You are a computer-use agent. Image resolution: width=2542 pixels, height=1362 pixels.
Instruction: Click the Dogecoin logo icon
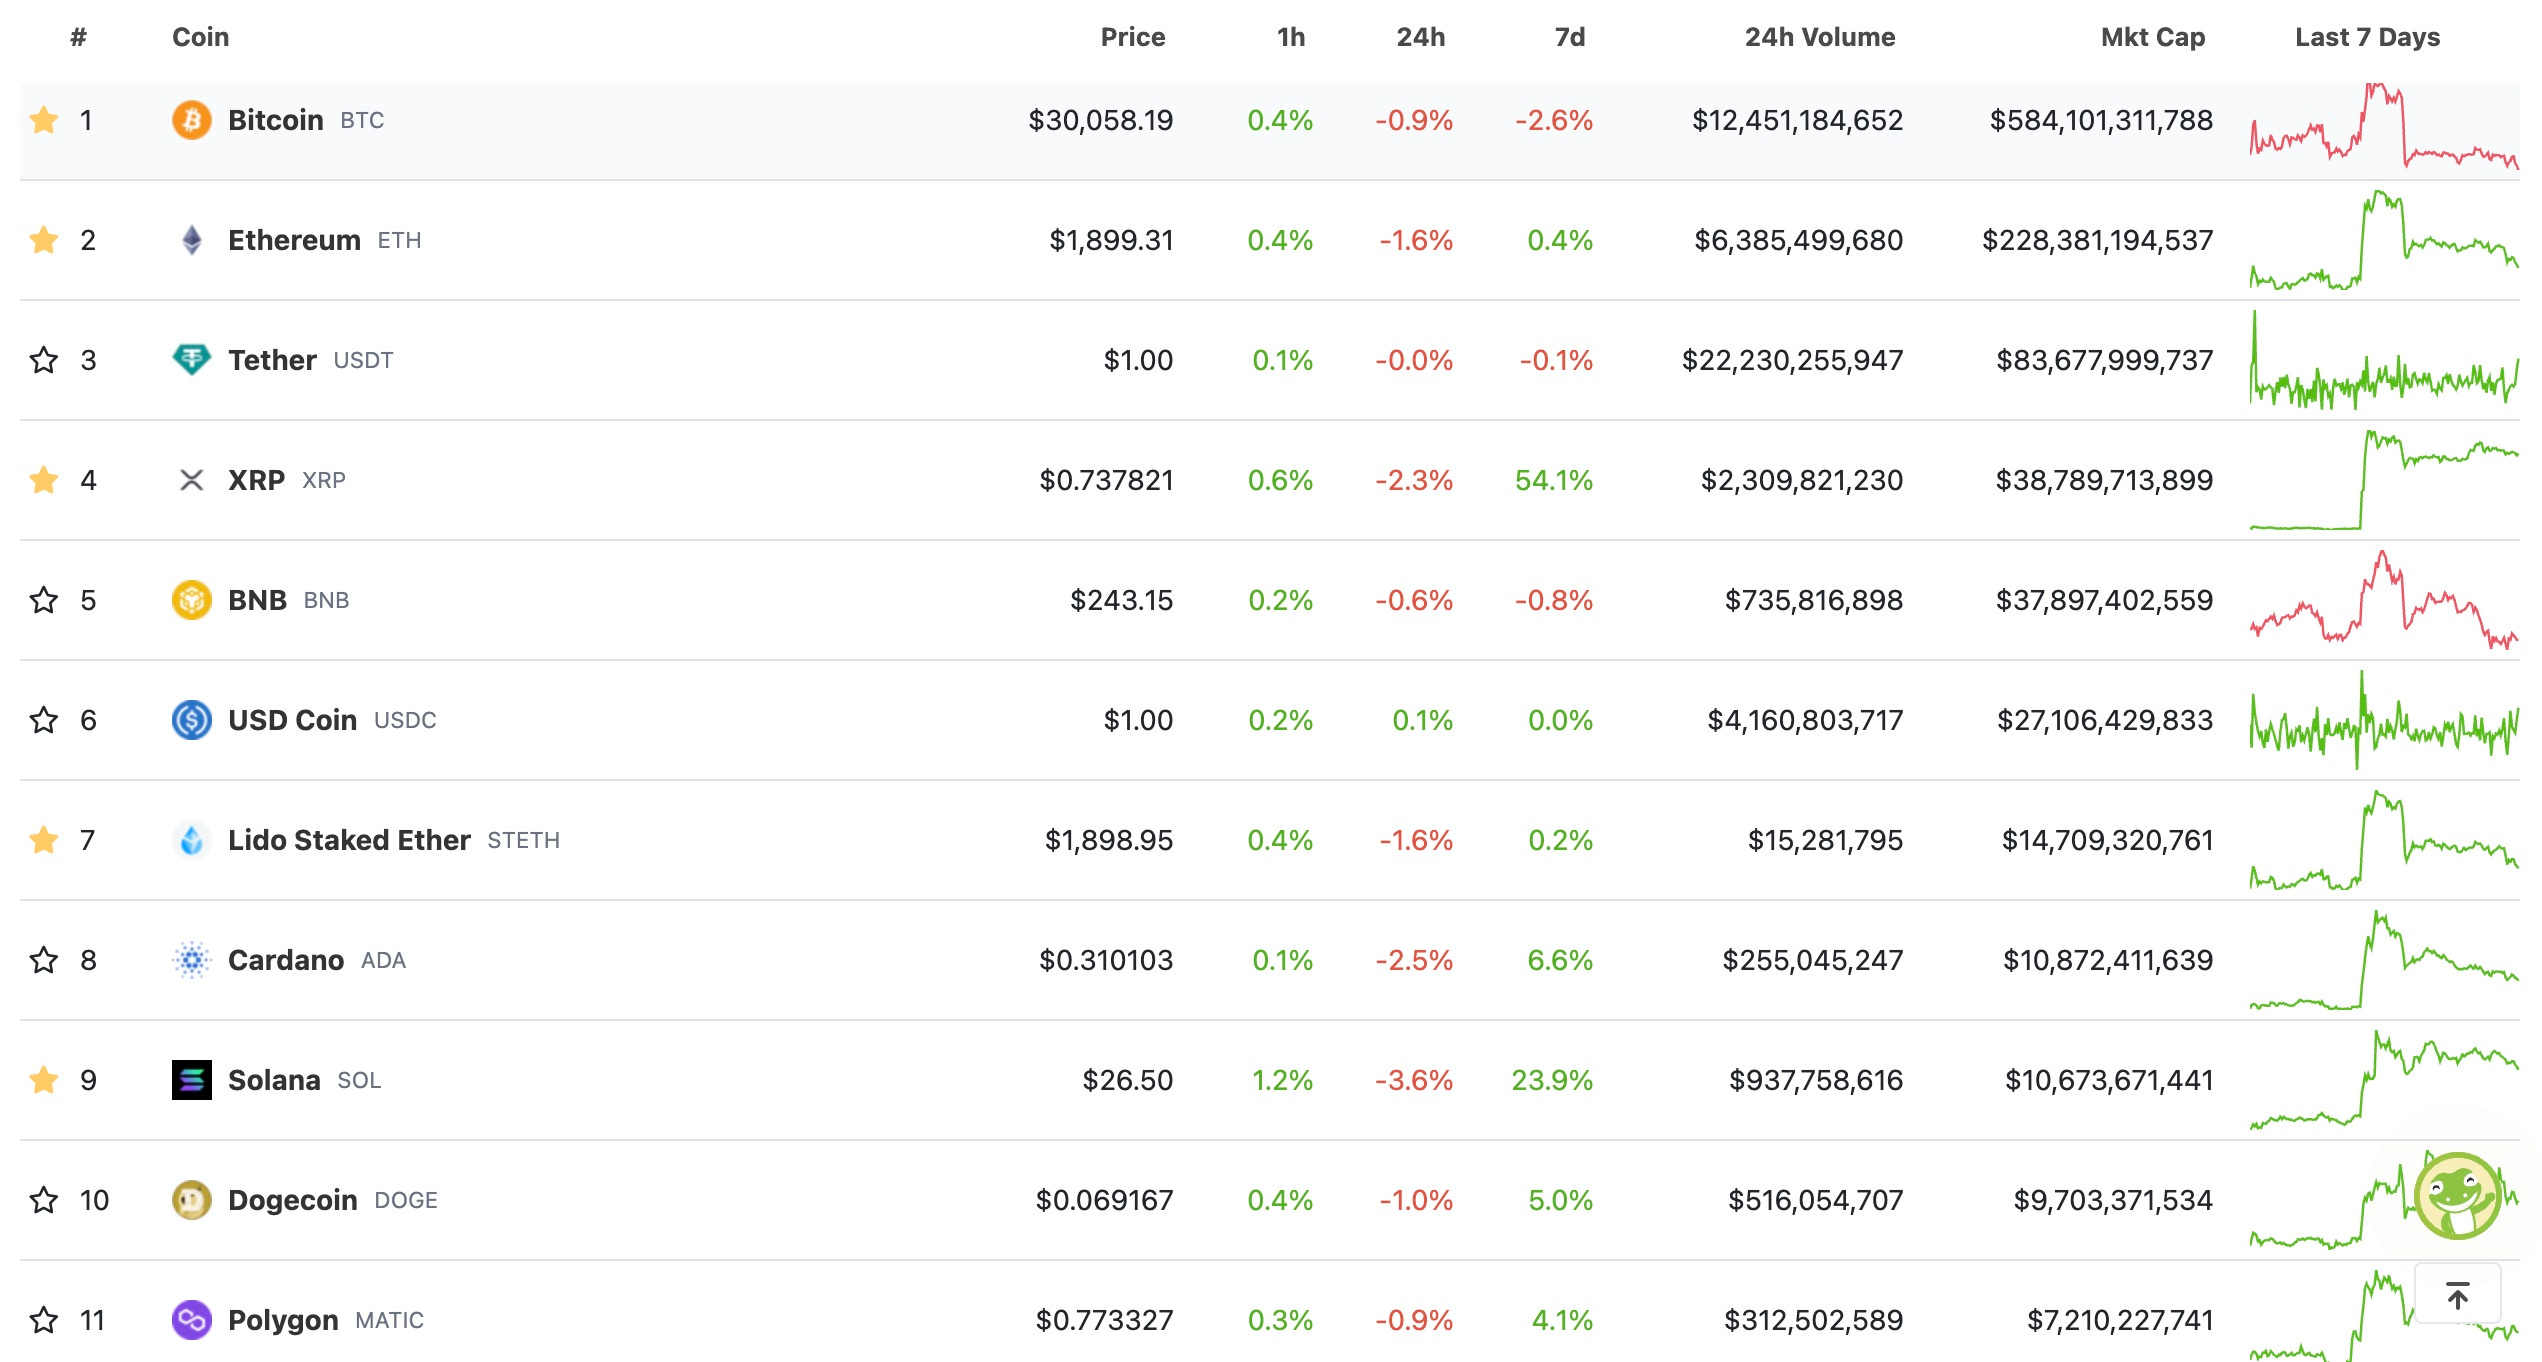(x=192, y=1200)
